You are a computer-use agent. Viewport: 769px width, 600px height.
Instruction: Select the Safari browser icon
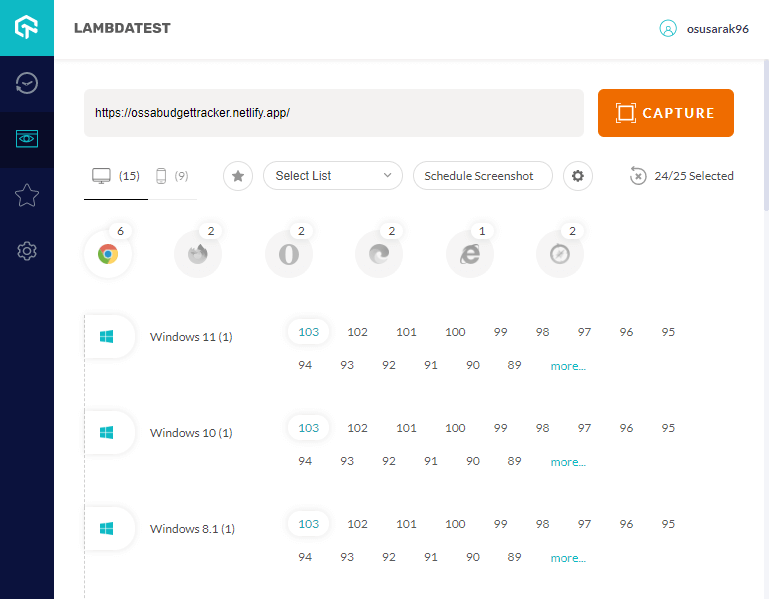pyautogui.click(x=560, y=254)
